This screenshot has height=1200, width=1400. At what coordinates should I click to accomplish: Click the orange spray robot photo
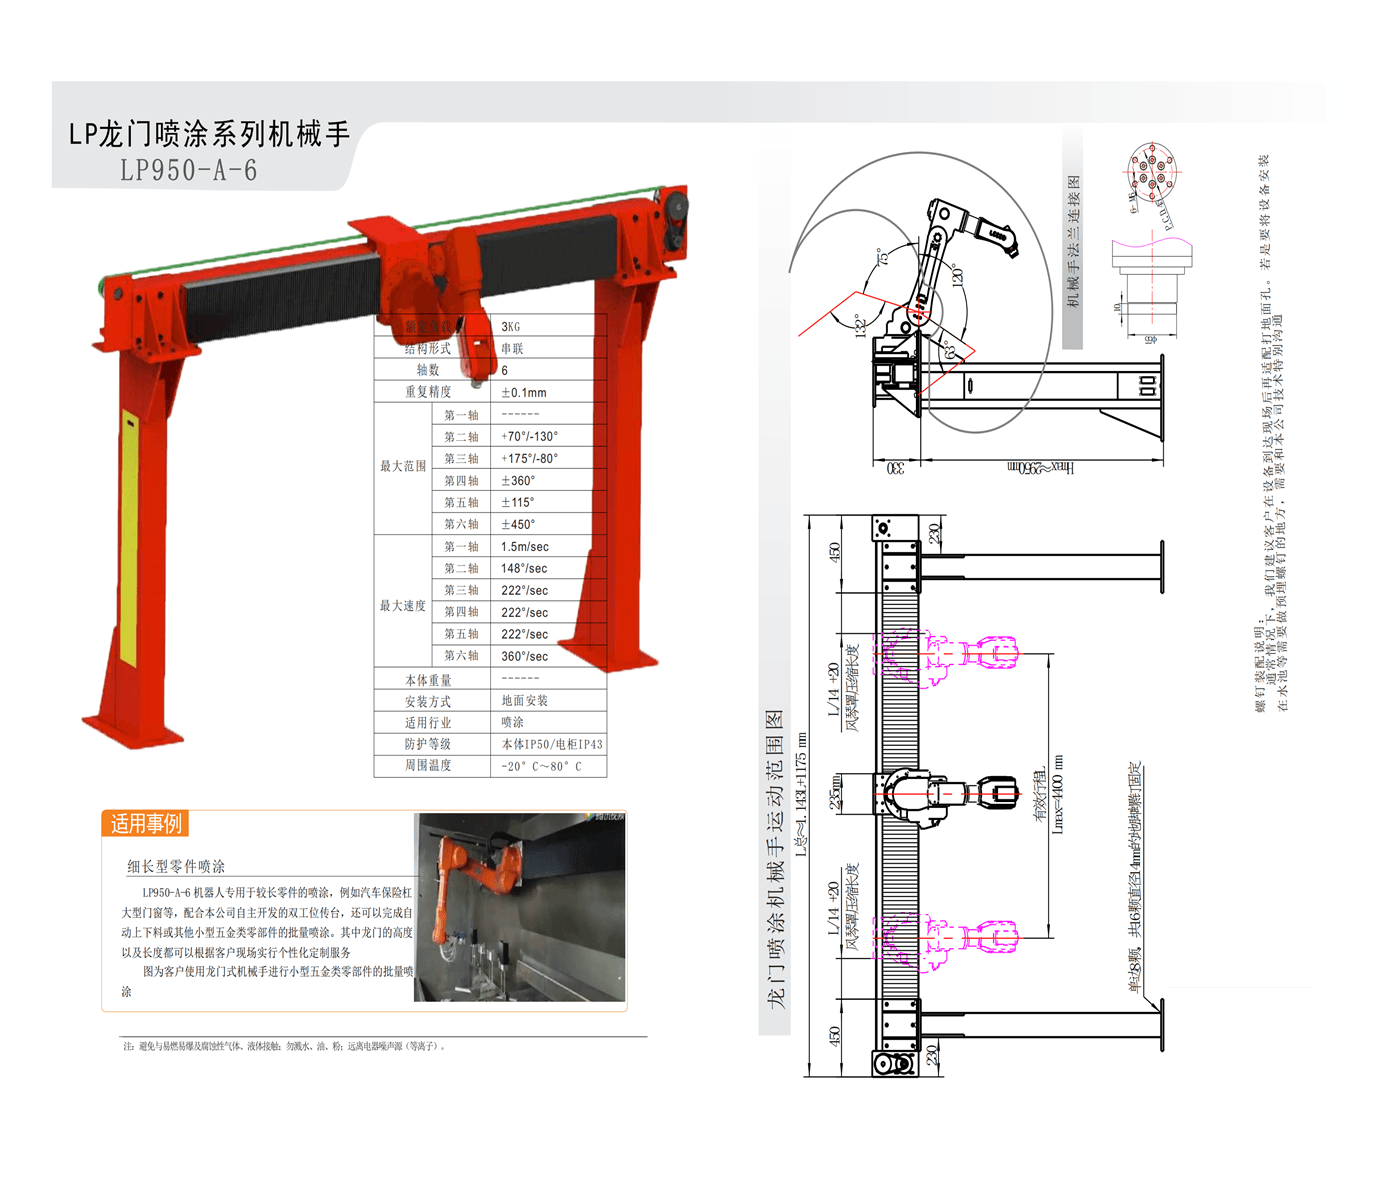coord(520,907)
